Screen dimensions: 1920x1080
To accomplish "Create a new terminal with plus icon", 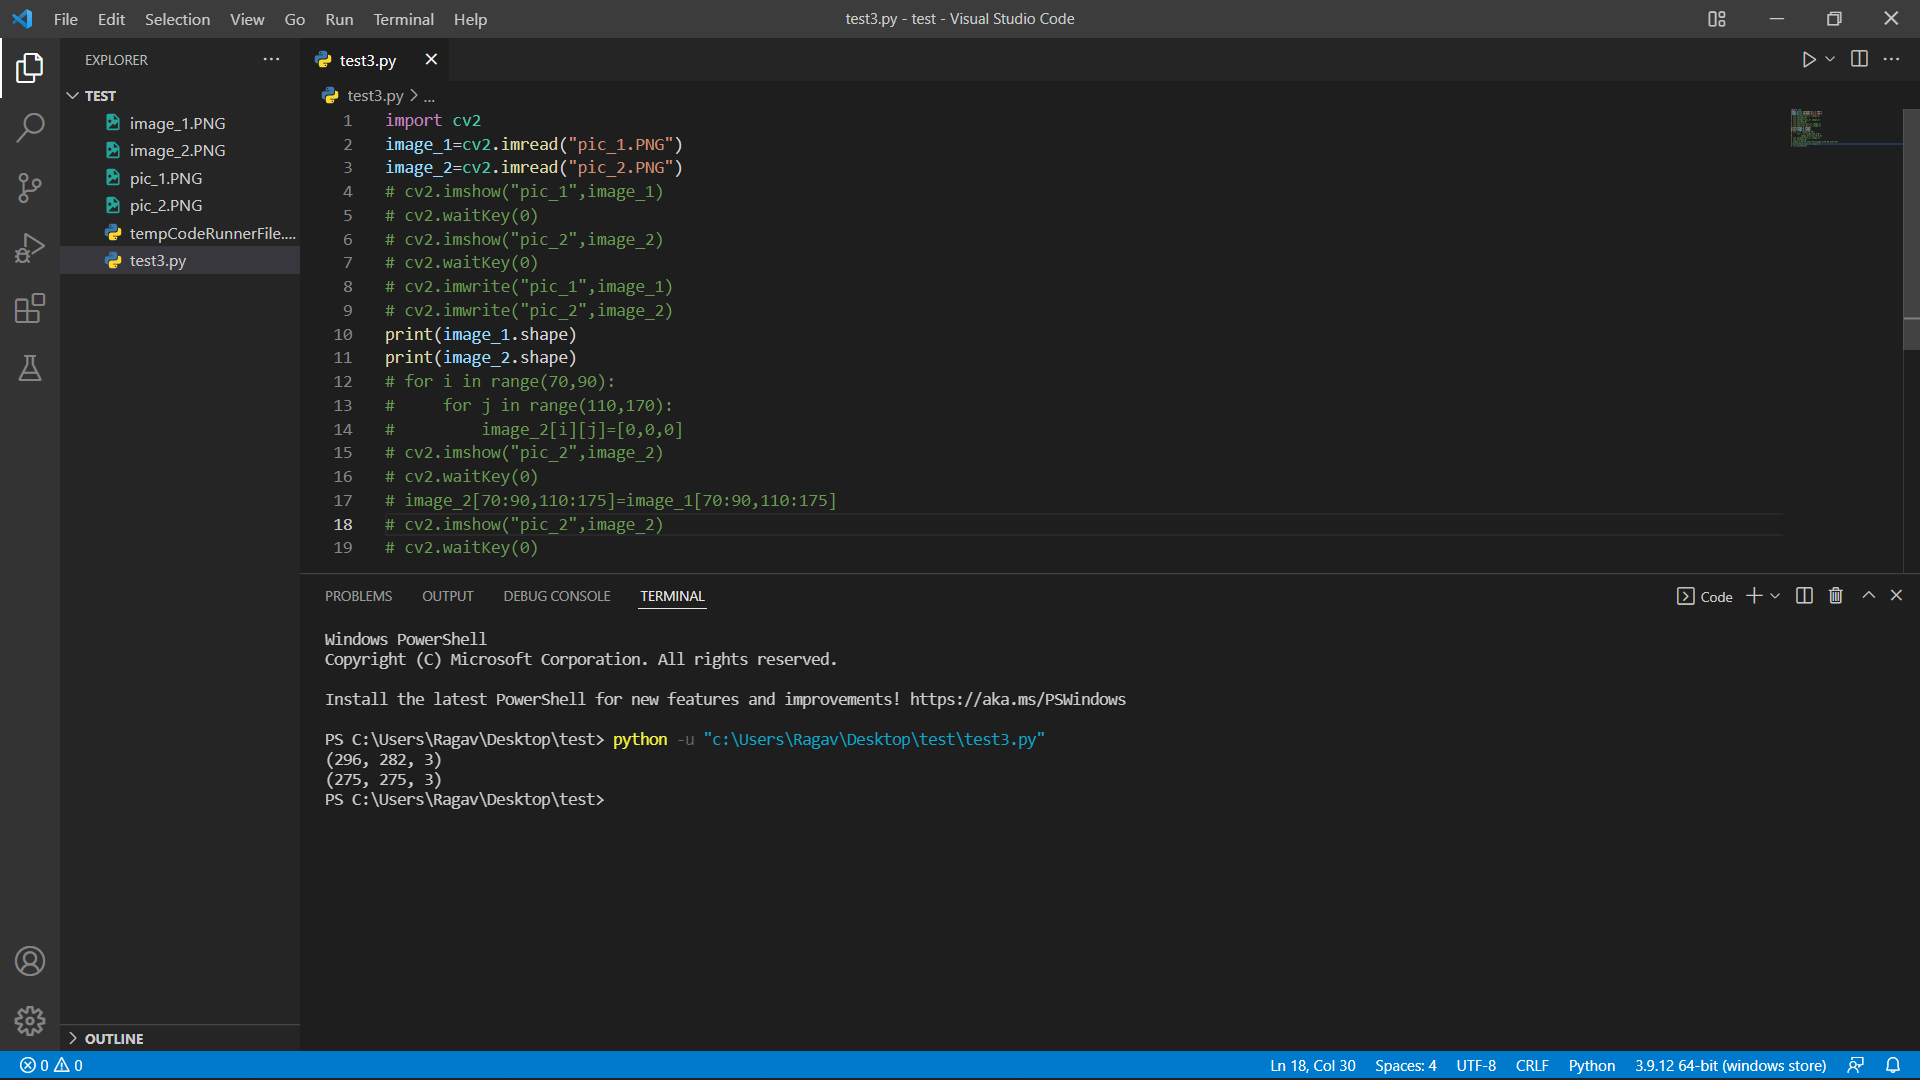I will point(1752,595).
